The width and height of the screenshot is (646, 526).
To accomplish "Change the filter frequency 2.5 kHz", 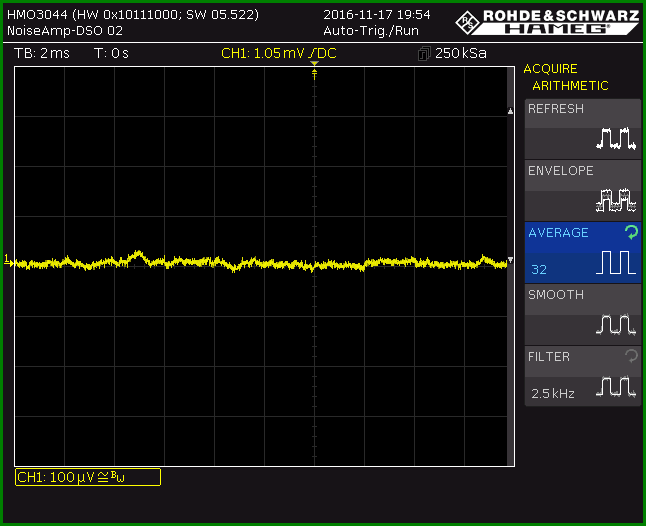I will pyautogui.click(x=552, y=394).
